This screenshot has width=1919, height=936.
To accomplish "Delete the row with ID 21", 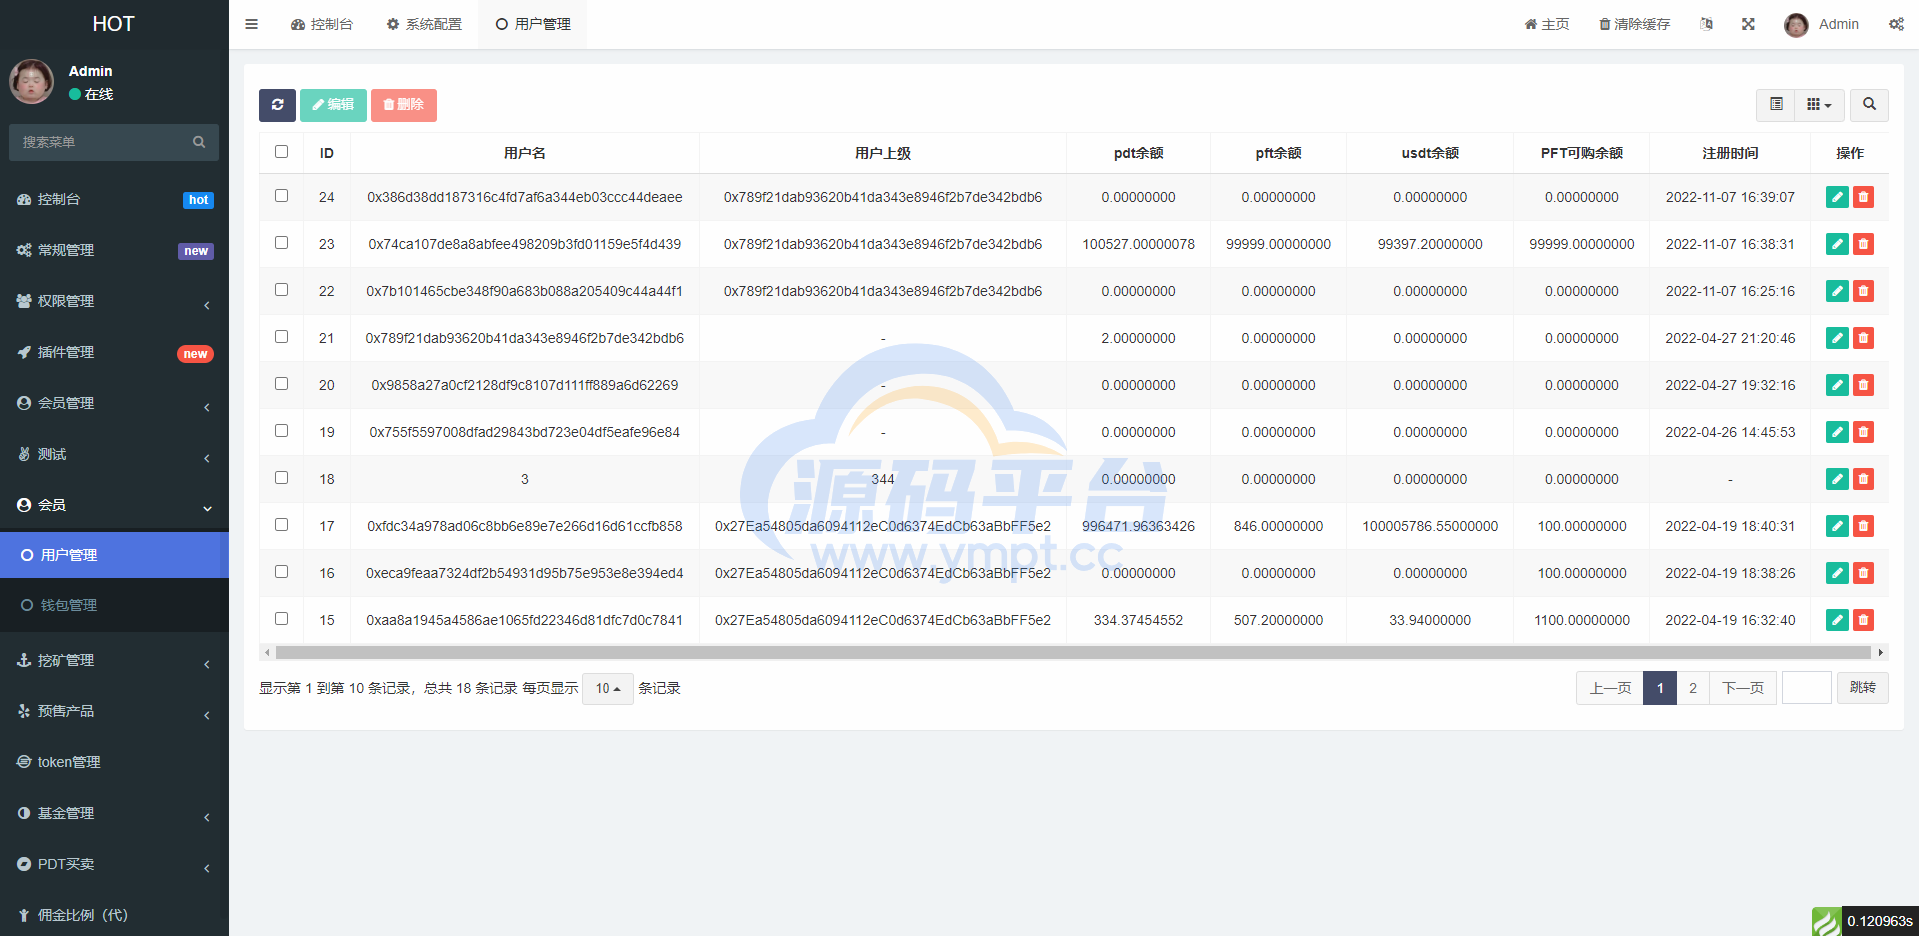I will (x=1863, y=338).
